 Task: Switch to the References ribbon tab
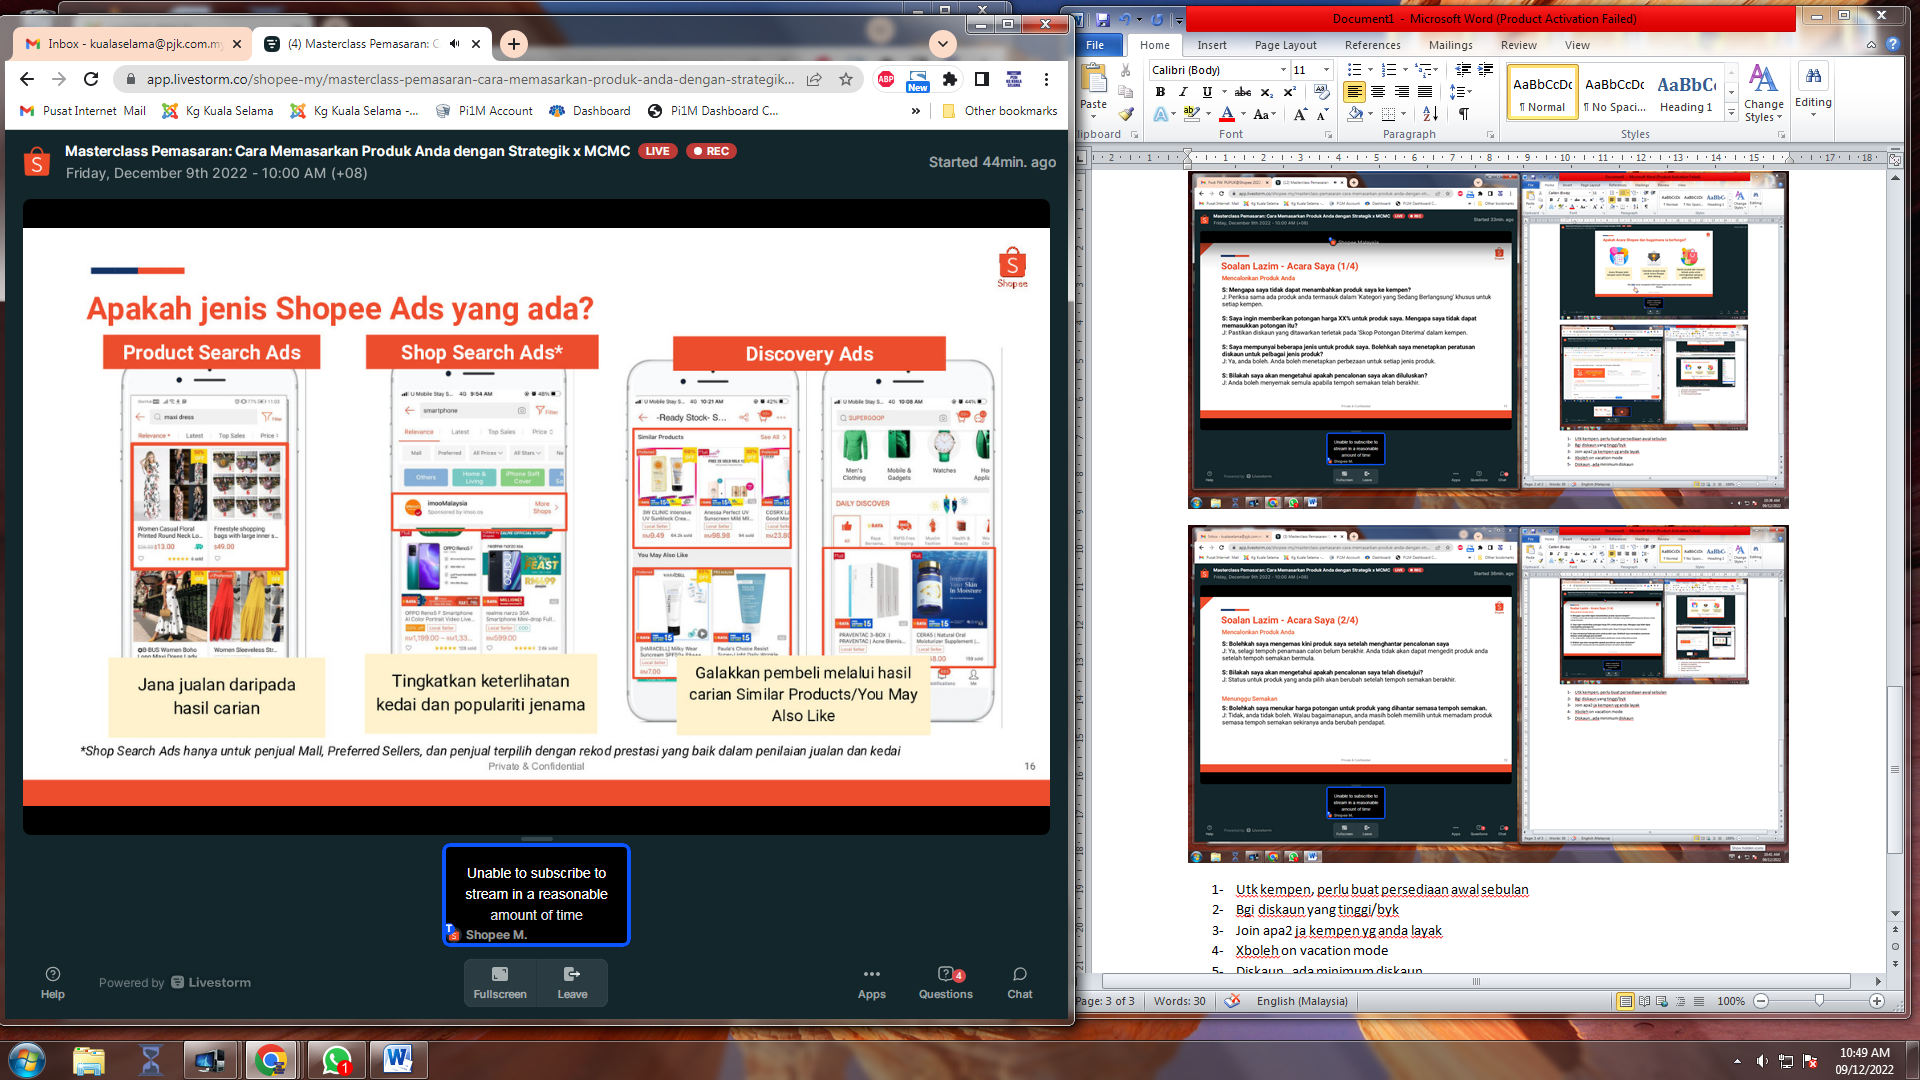[1372, 45]
